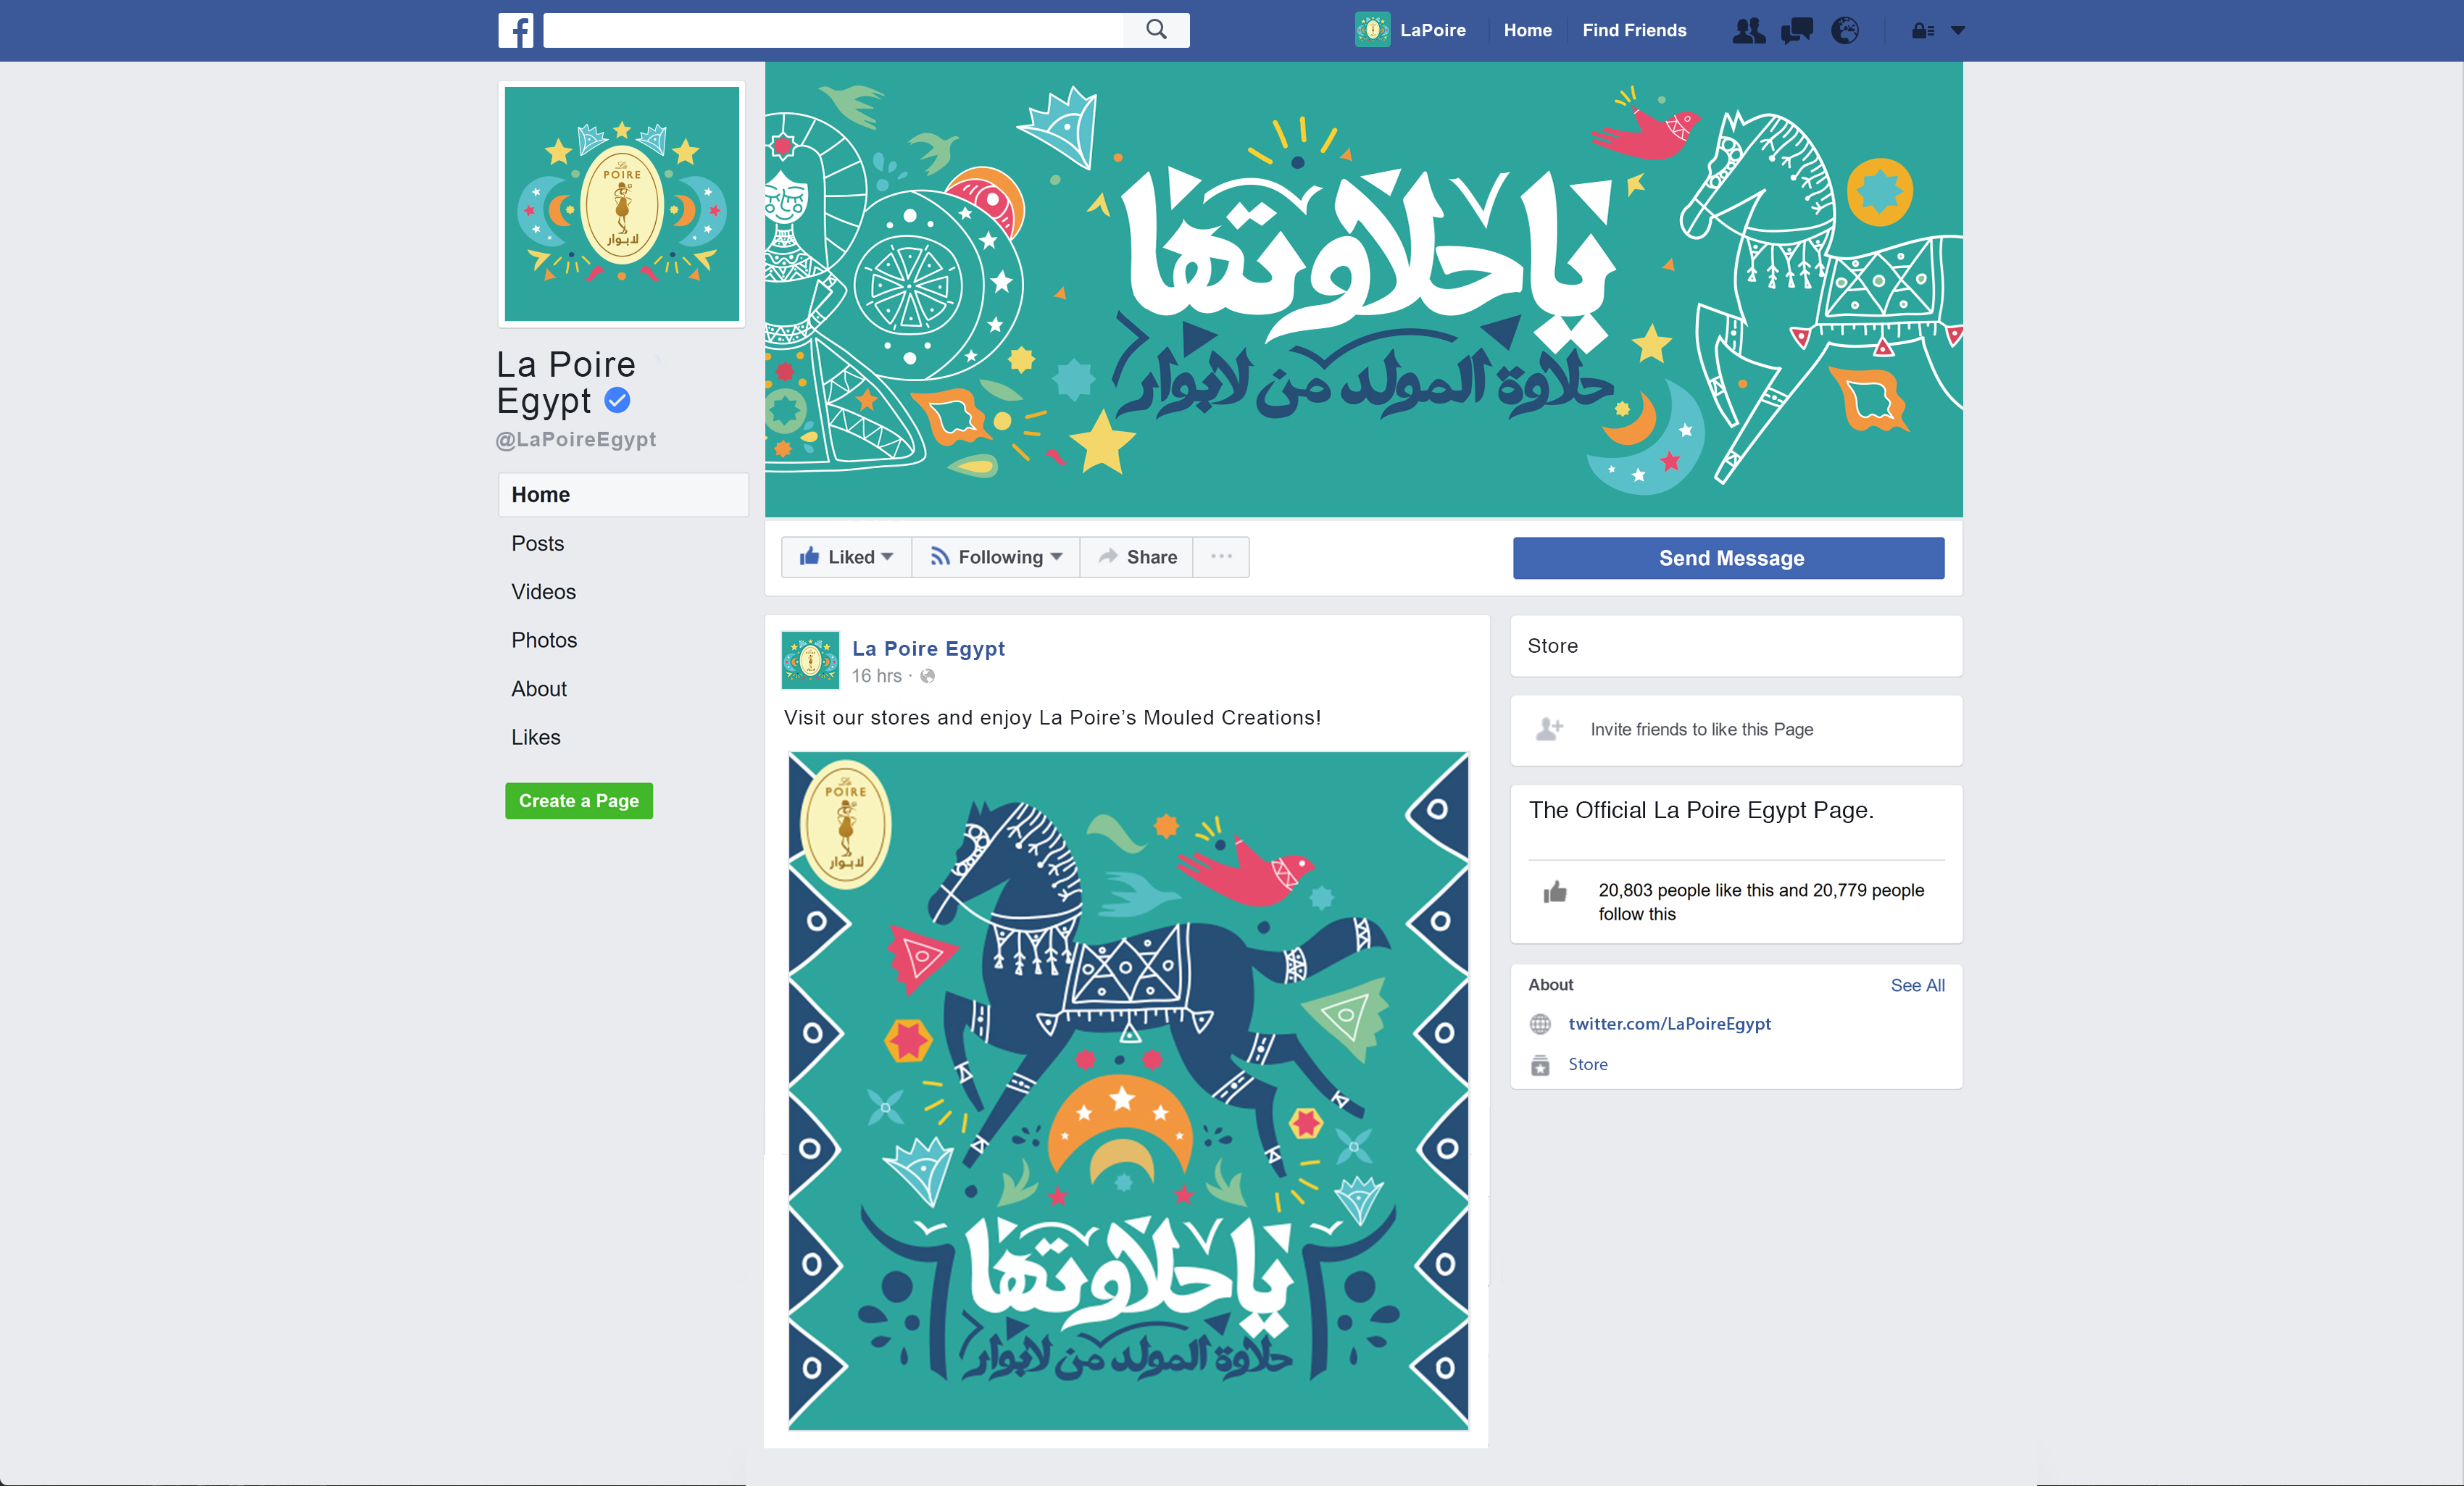Open notifications globe icon
Screen dimensions: 2464x1486
(1845, 31)
